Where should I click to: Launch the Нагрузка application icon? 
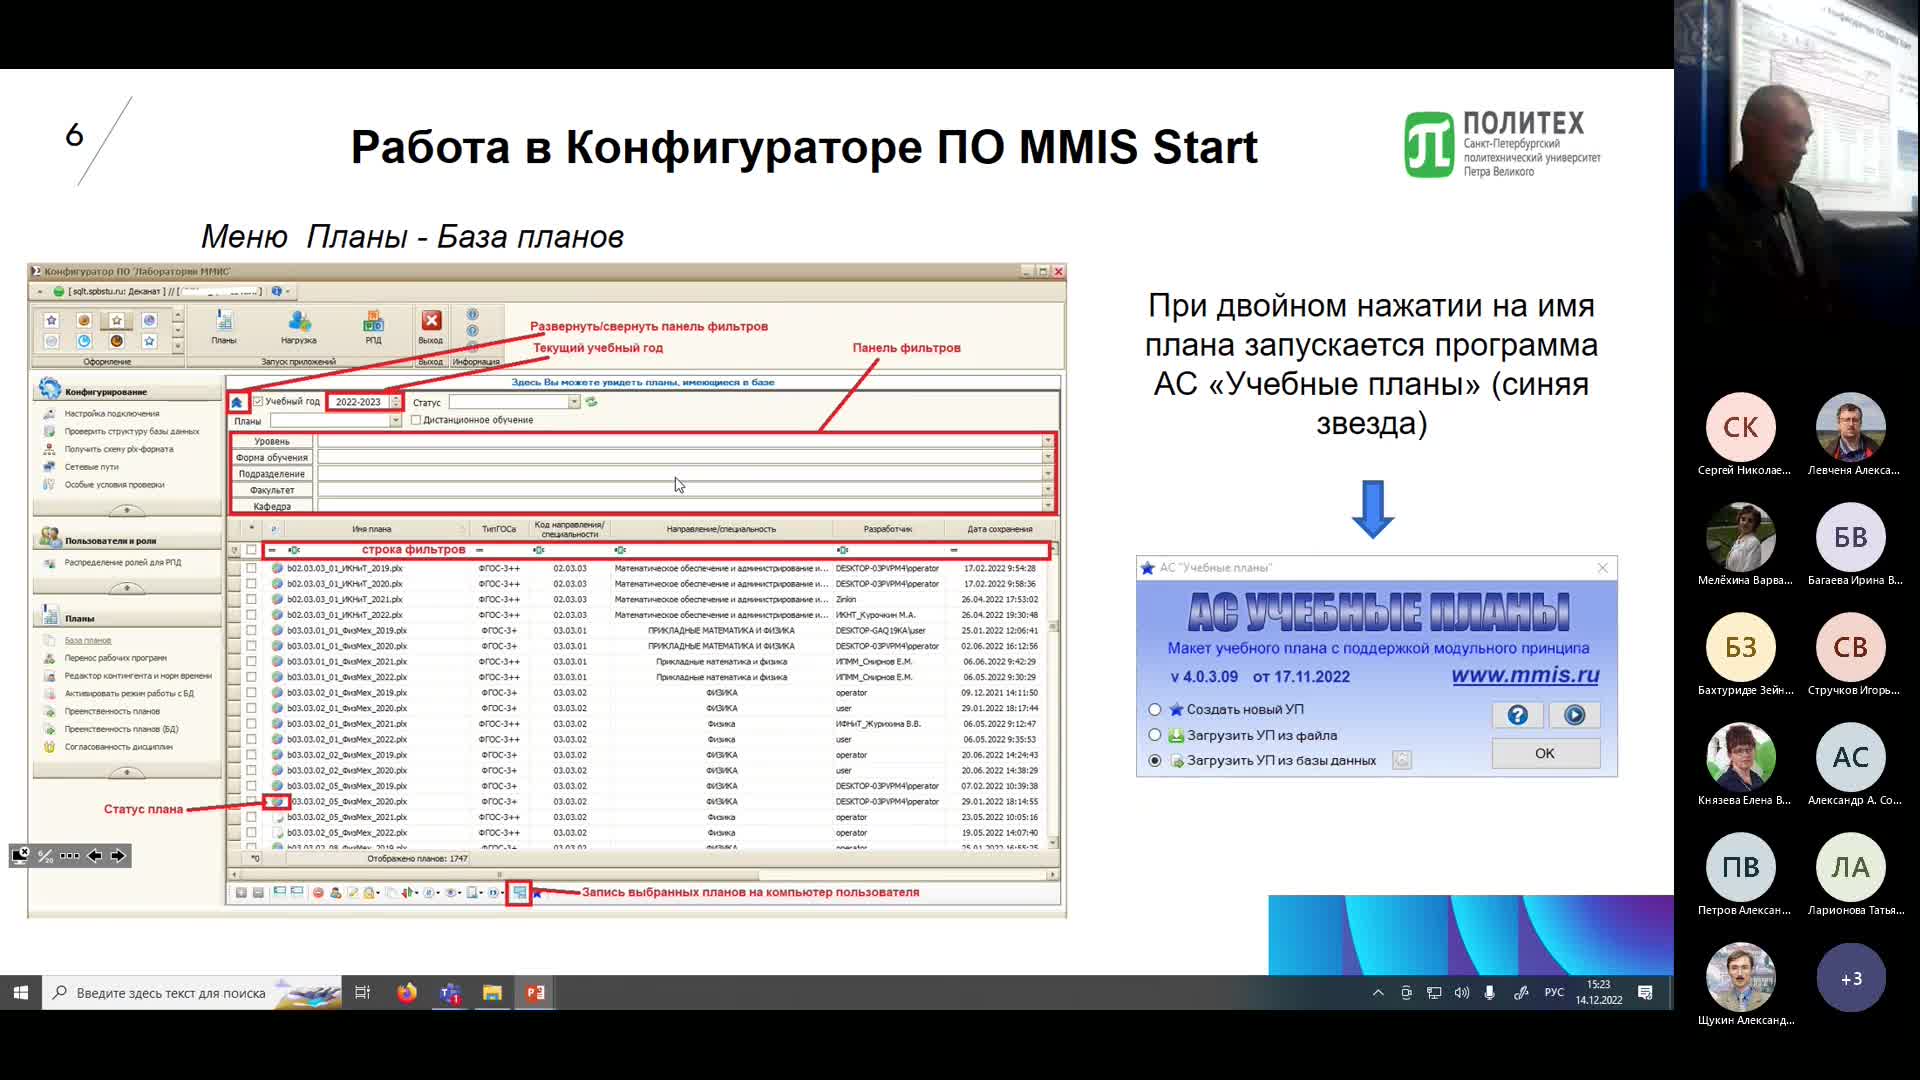click(298, 326)
